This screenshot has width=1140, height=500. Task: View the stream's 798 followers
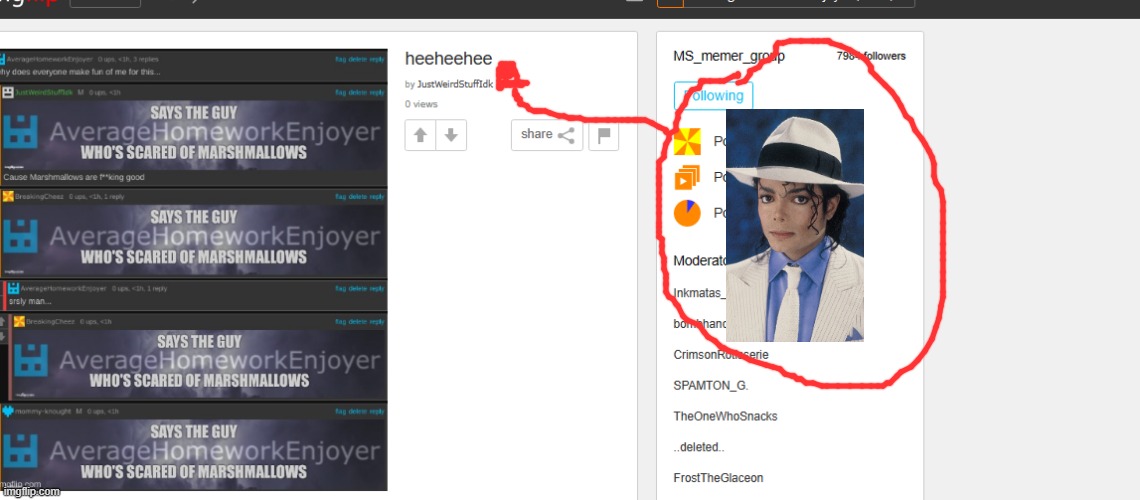(x=871, y=56)
